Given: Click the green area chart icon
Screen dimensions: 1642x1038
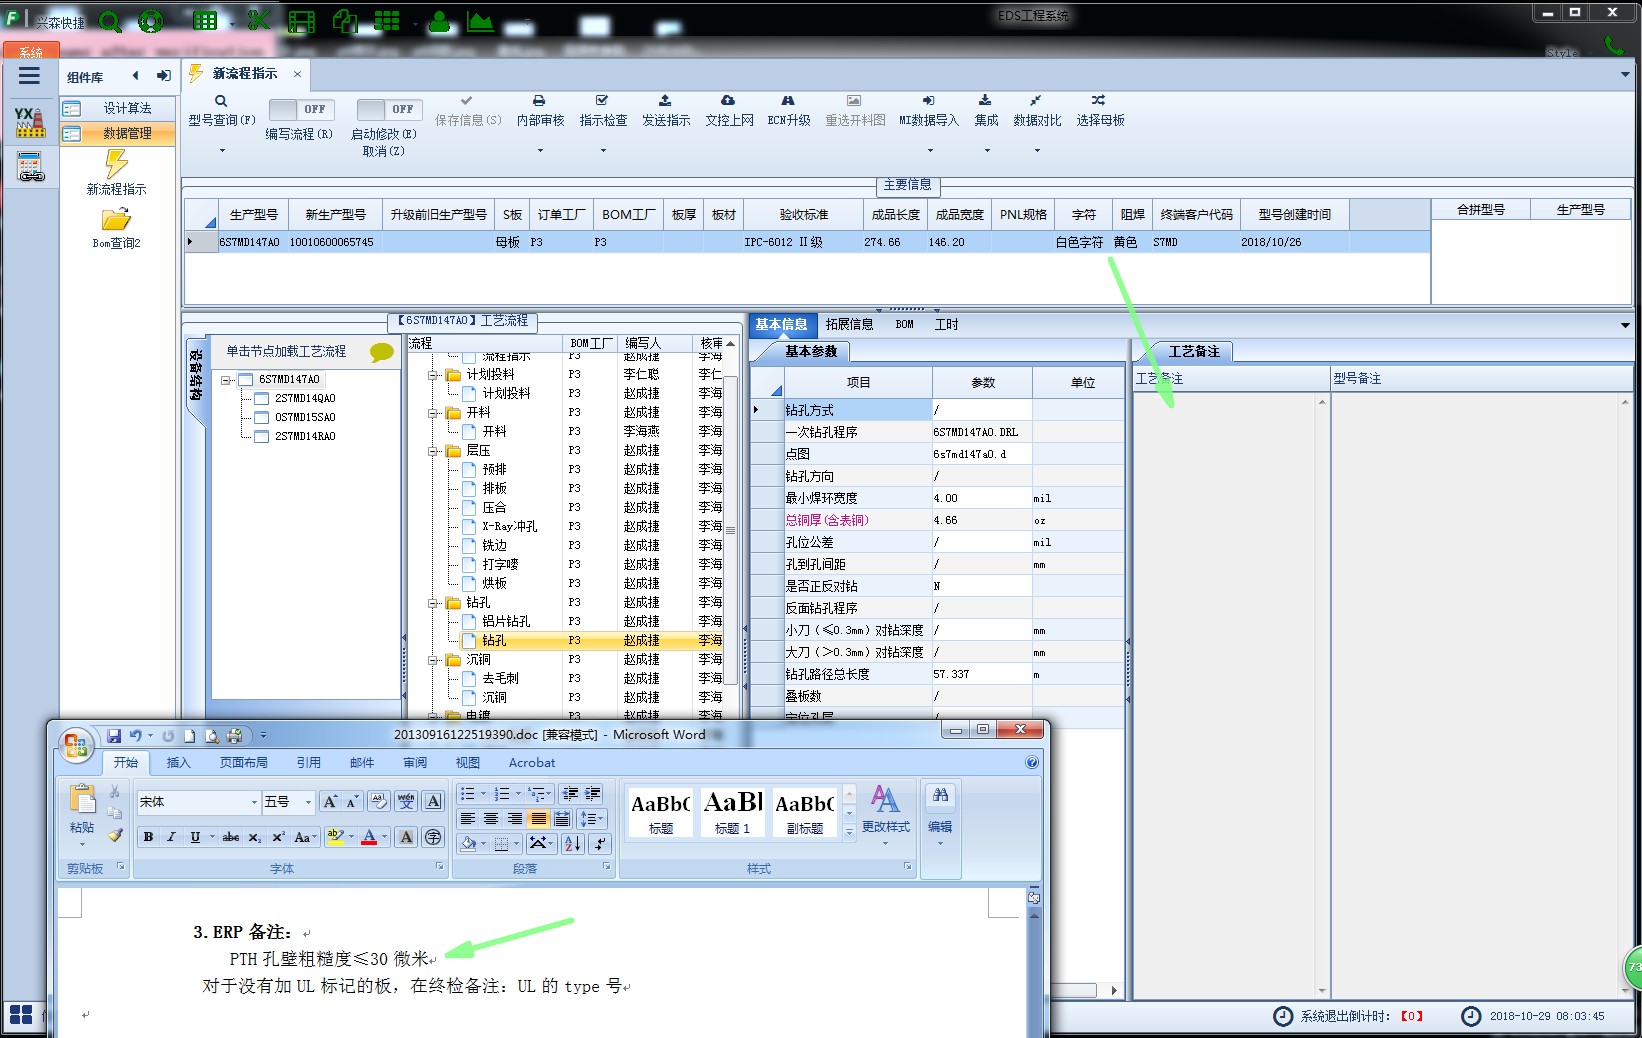Looking at the screenshot, I should (x=480, y=21).
